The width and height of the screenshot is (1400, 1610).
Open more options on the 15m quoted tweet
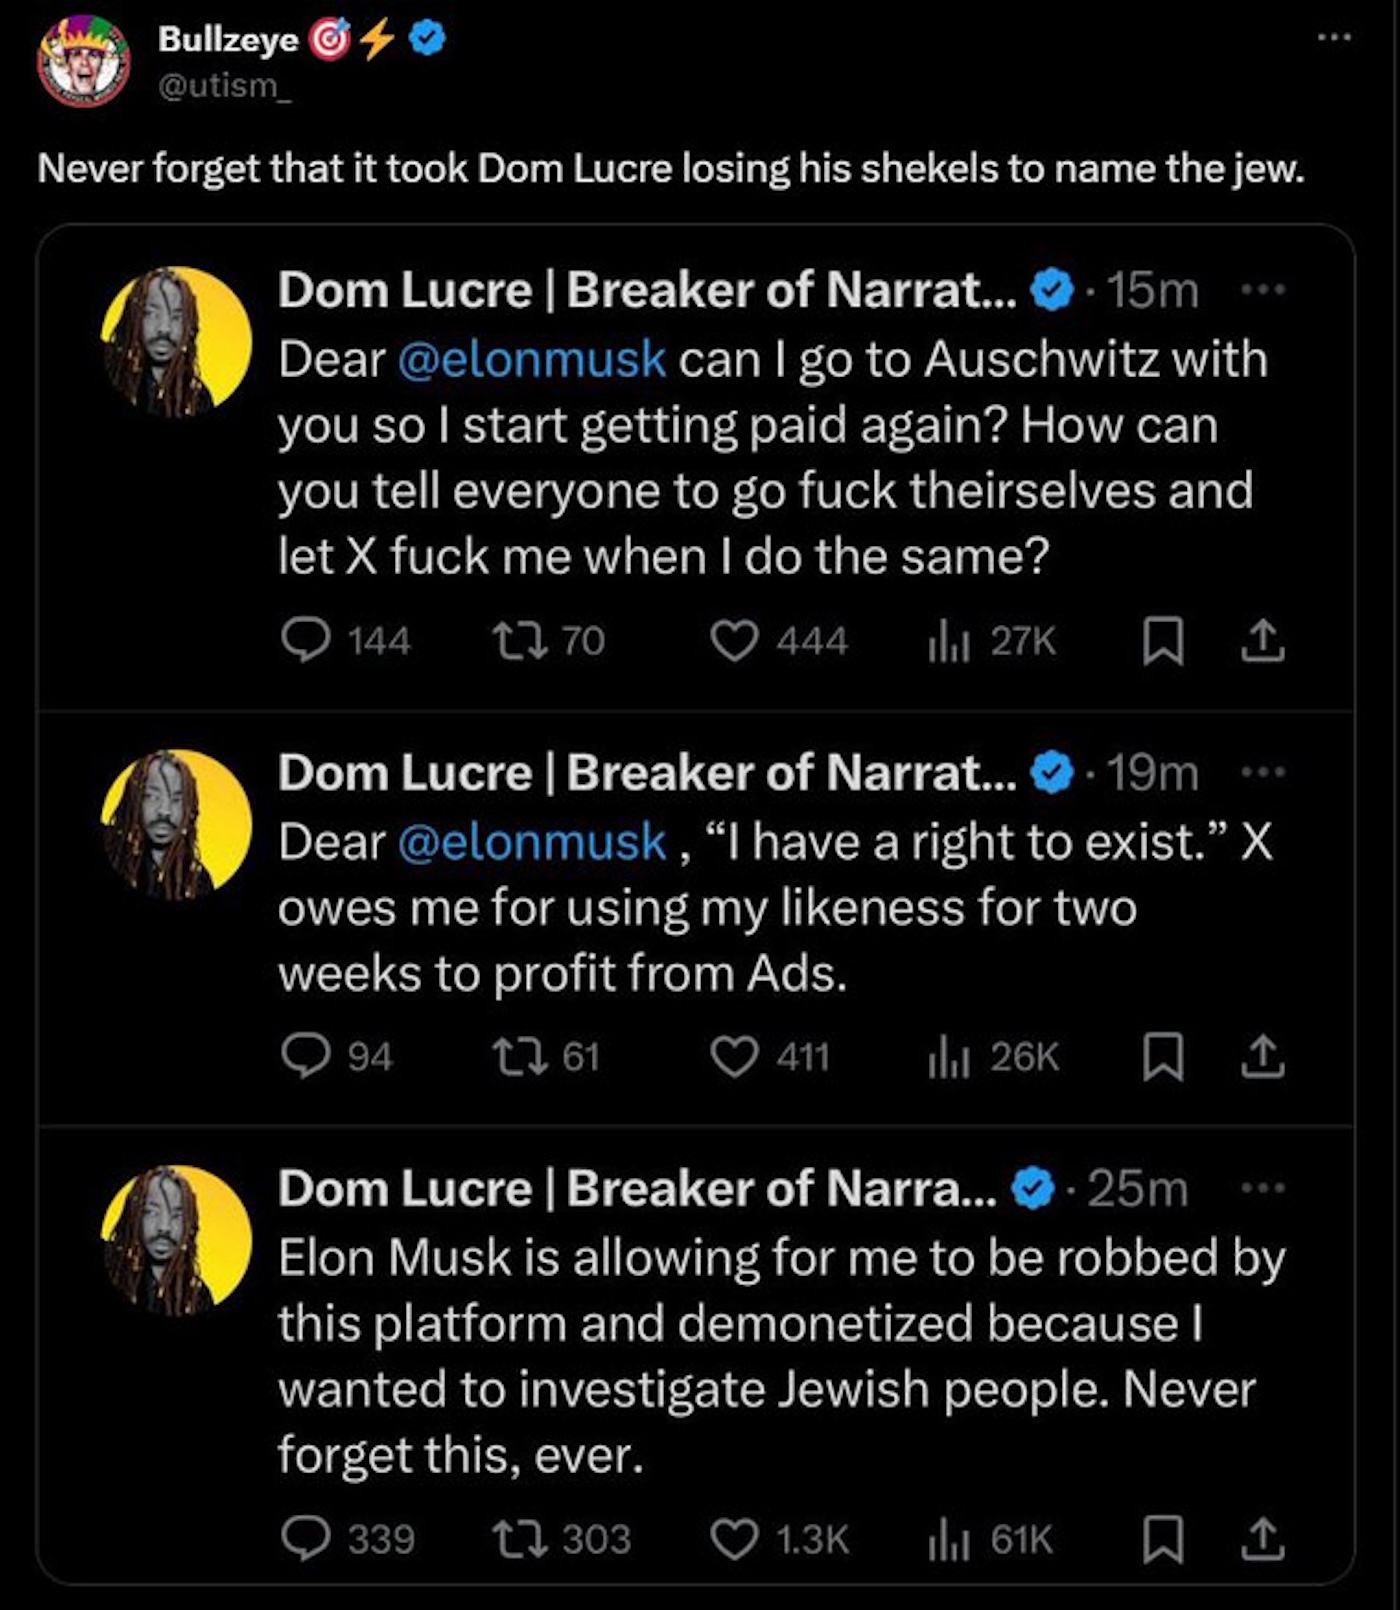1262,290
